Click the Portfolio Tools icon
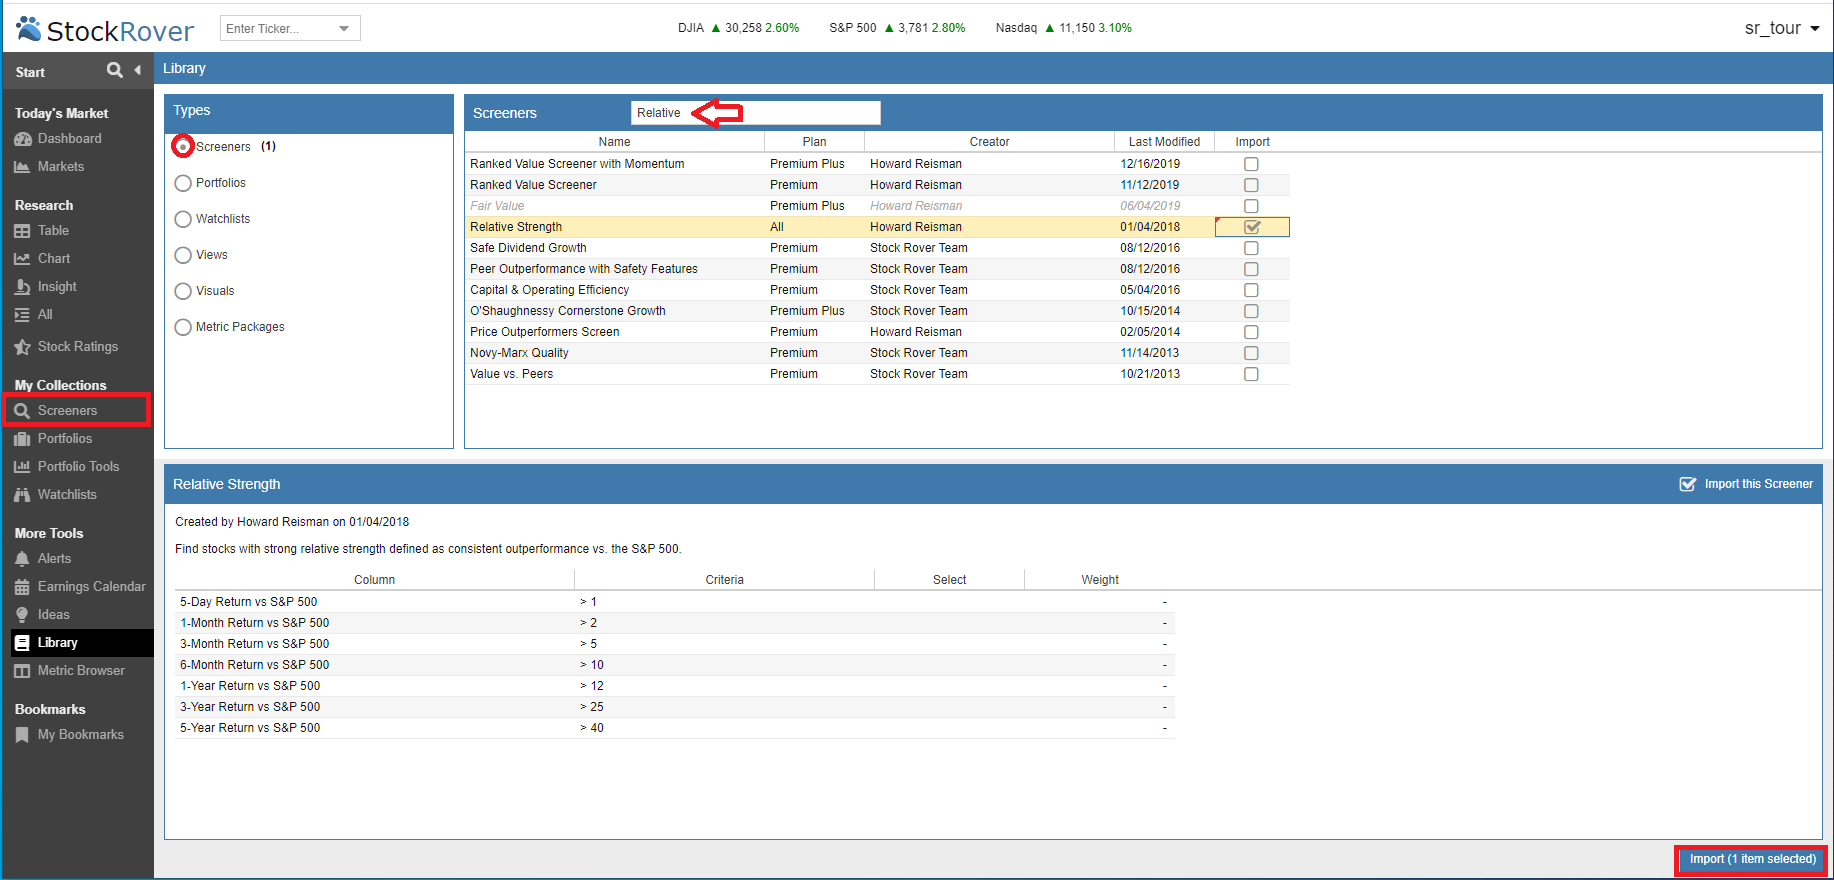Viewport: 1834px width, 880px height. pos(22,467)
